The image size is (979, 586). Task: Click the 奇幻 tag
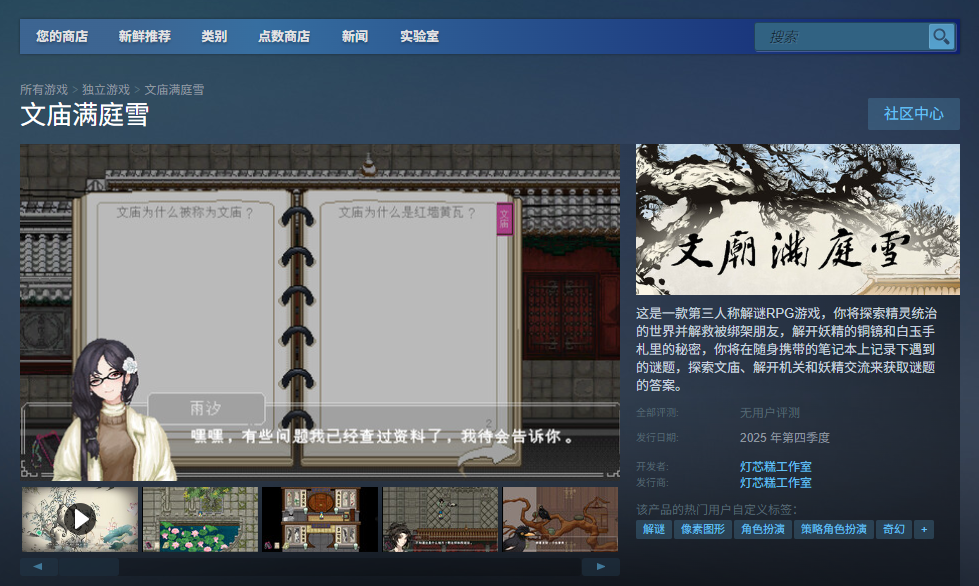893,529
